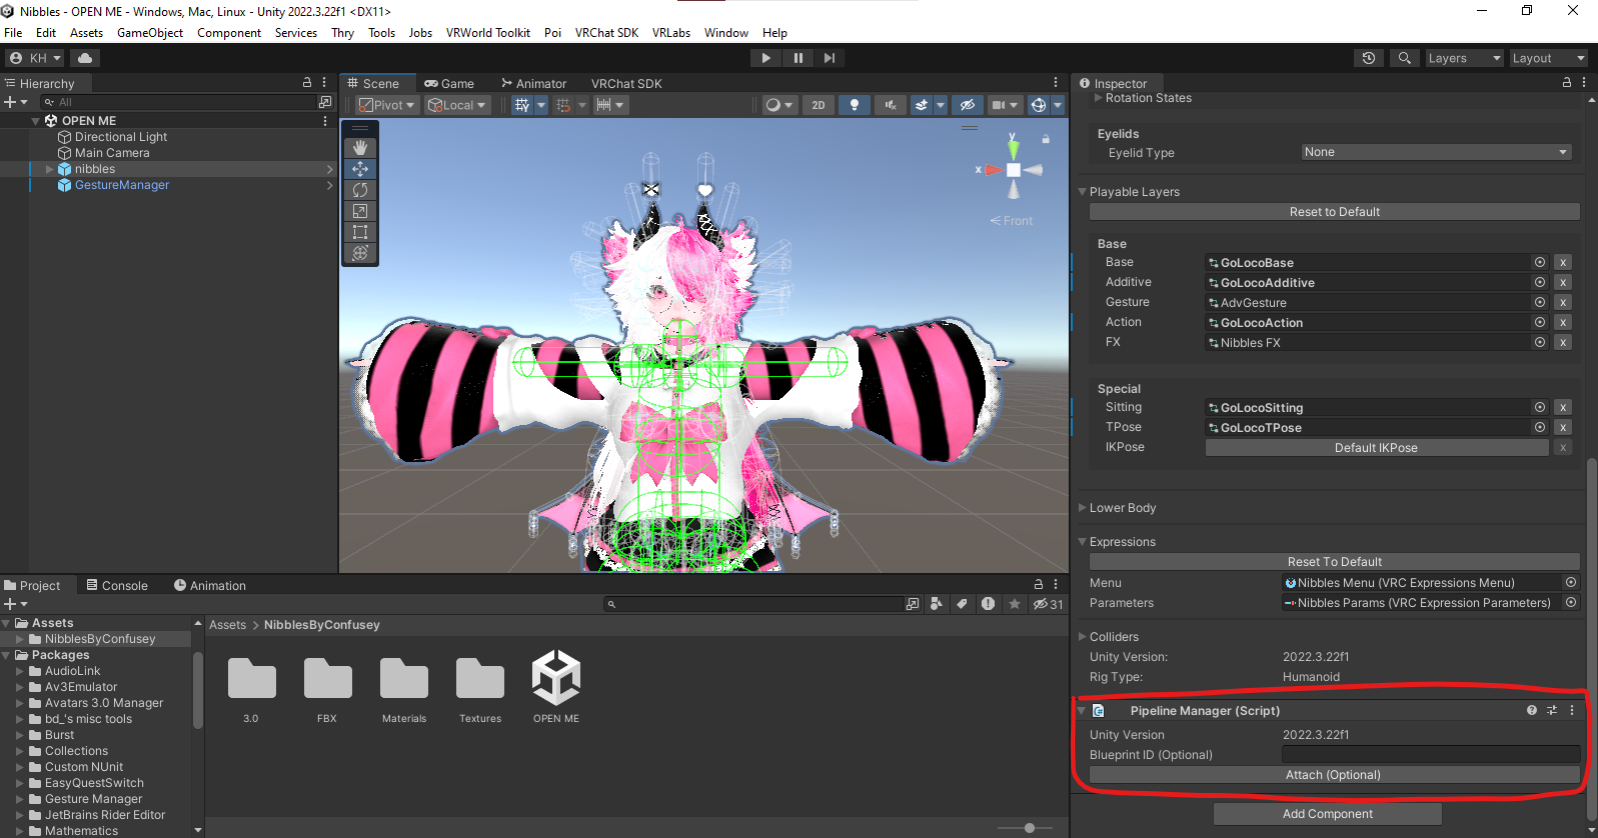
Task: Collapse the Playable Layers section
Action: [x=1082, y=191]
